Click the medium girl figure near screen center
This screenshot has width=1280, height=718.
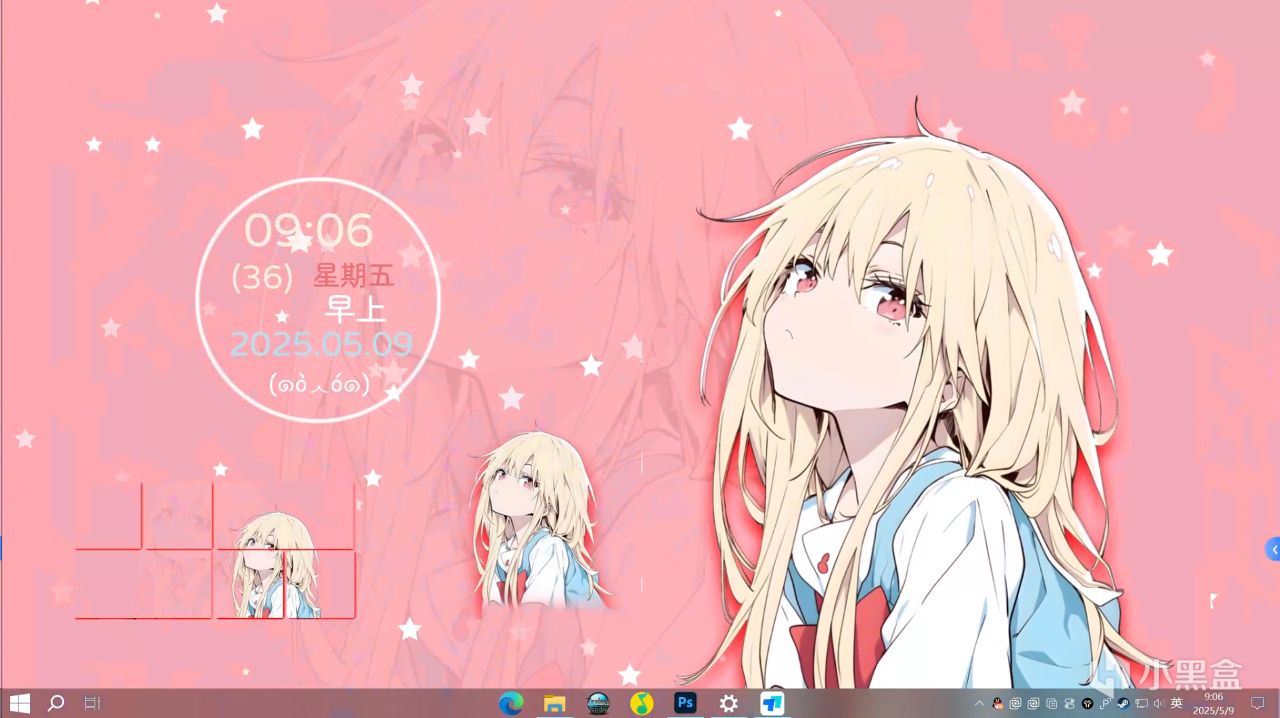point(539,521)
